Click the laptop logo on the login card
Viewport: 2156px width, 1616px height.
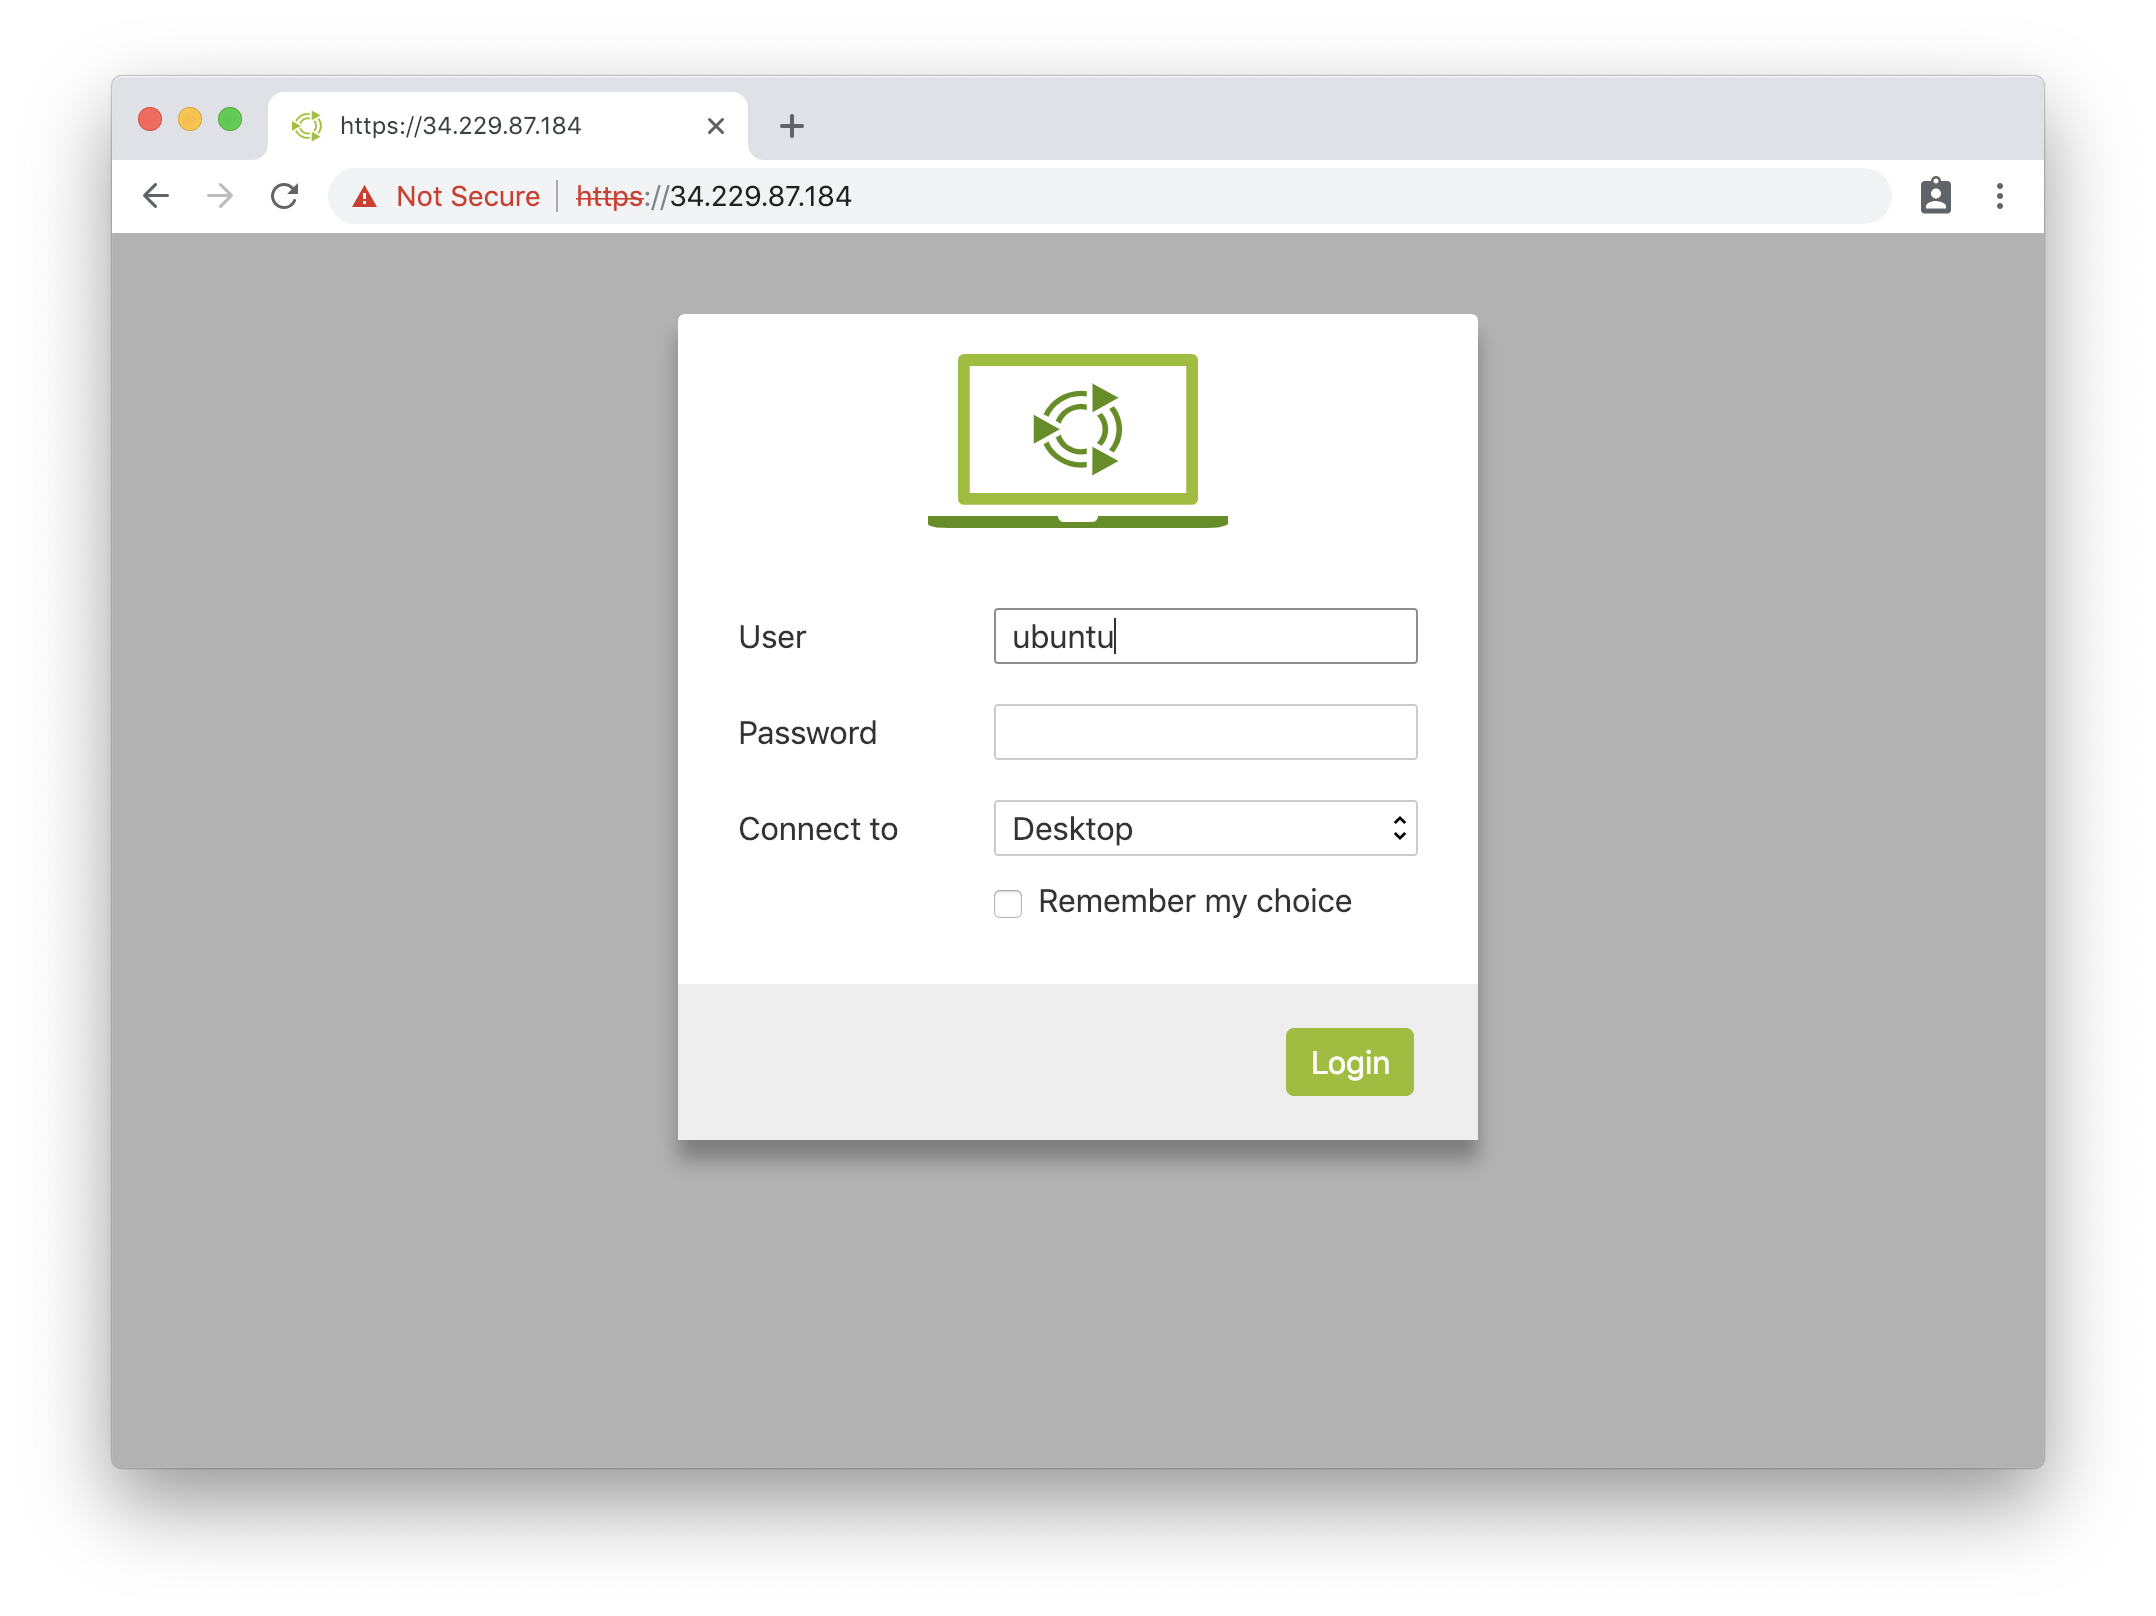[1078, 440]
